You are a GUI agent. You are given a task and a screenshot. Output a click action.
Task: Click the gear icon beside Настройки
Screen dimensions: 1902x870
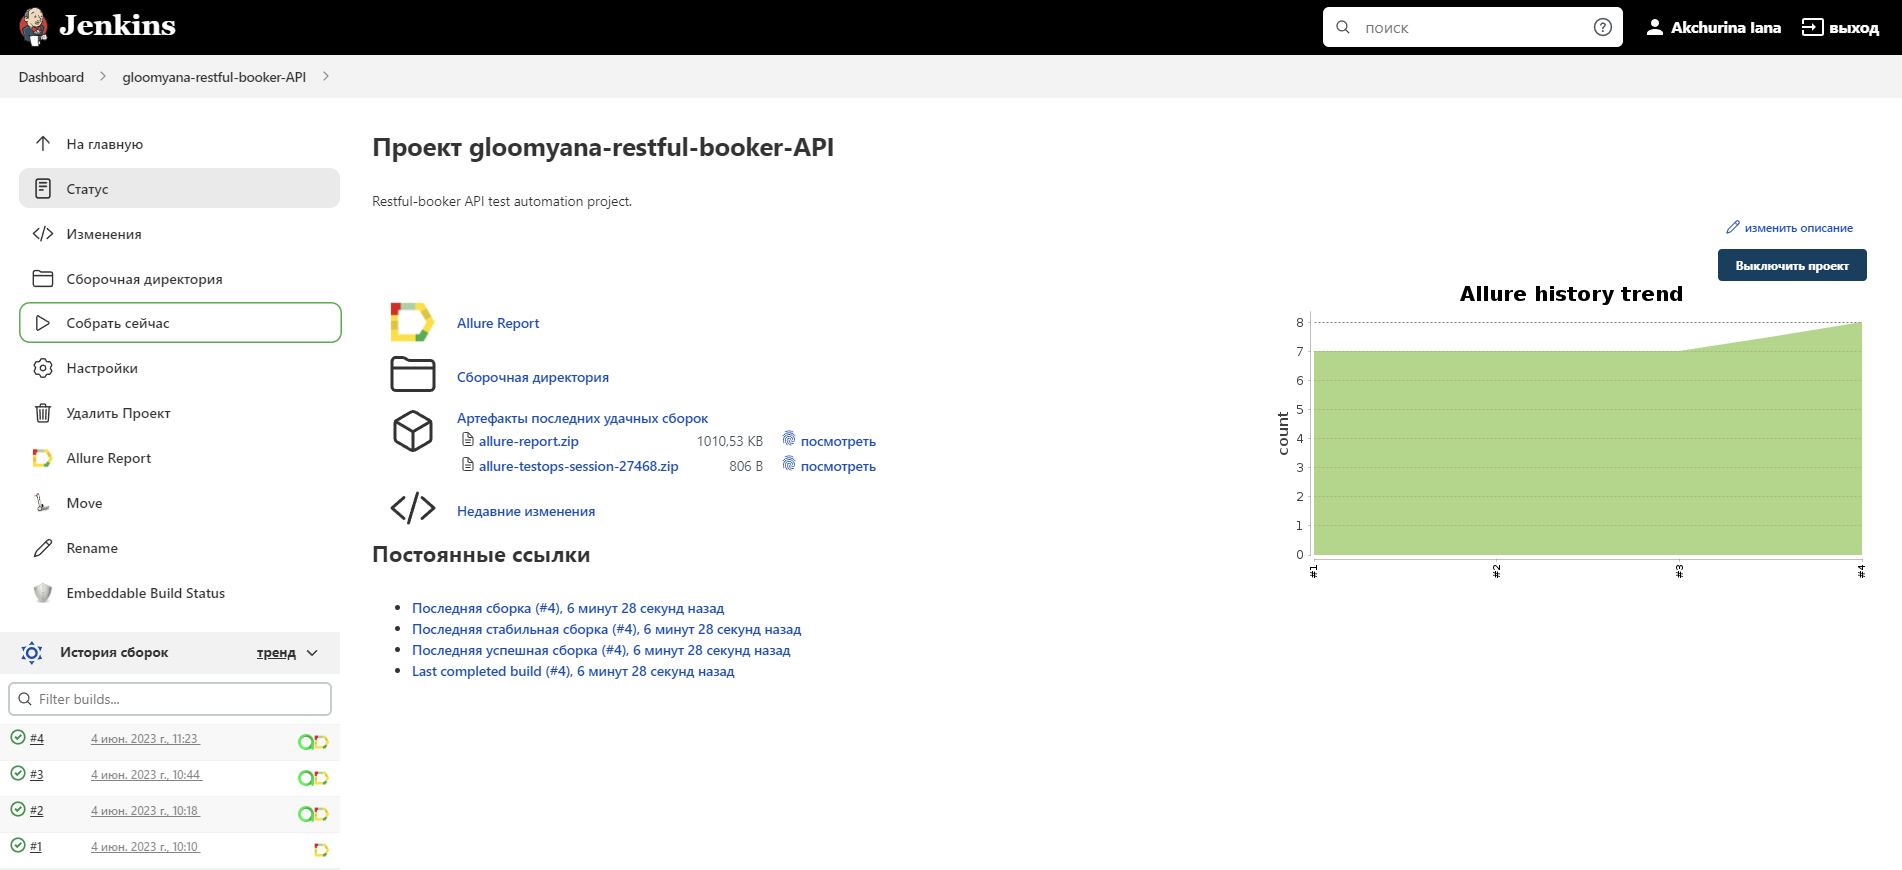pos(43,368)
